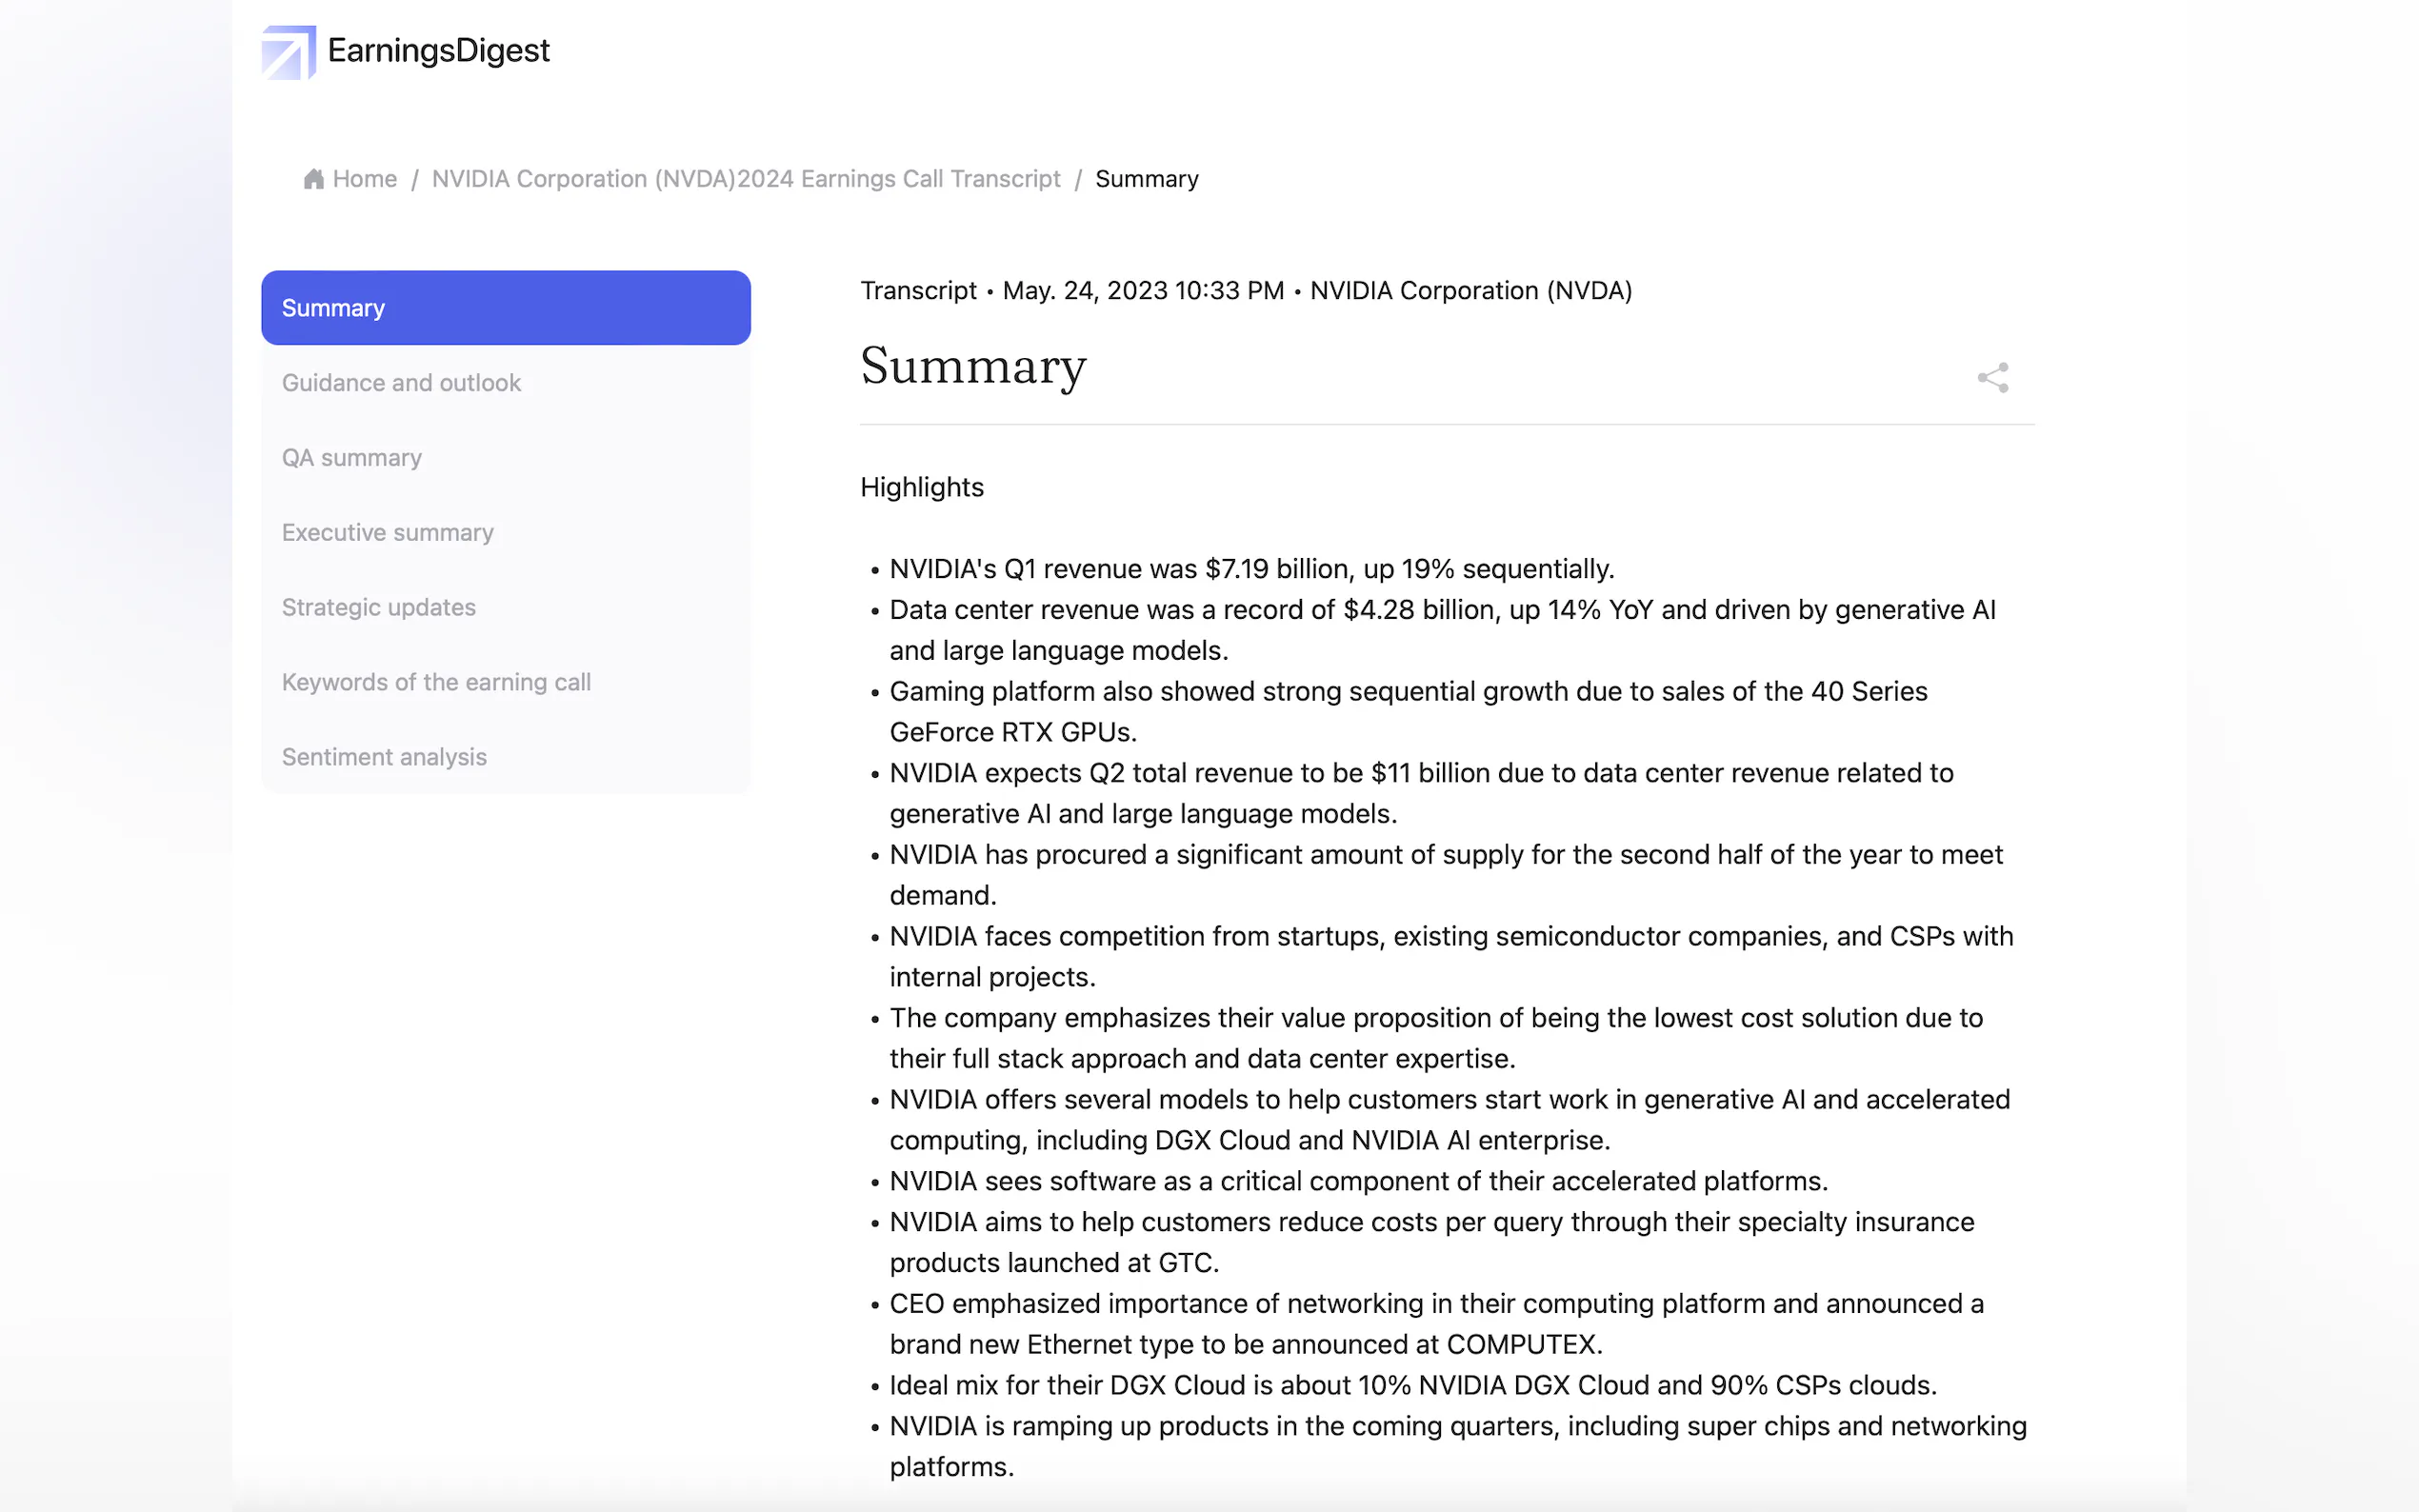The height and width of the screenshot is (1512, 2419).
Task: Go to Executive summary section
Action: (387, 533)
